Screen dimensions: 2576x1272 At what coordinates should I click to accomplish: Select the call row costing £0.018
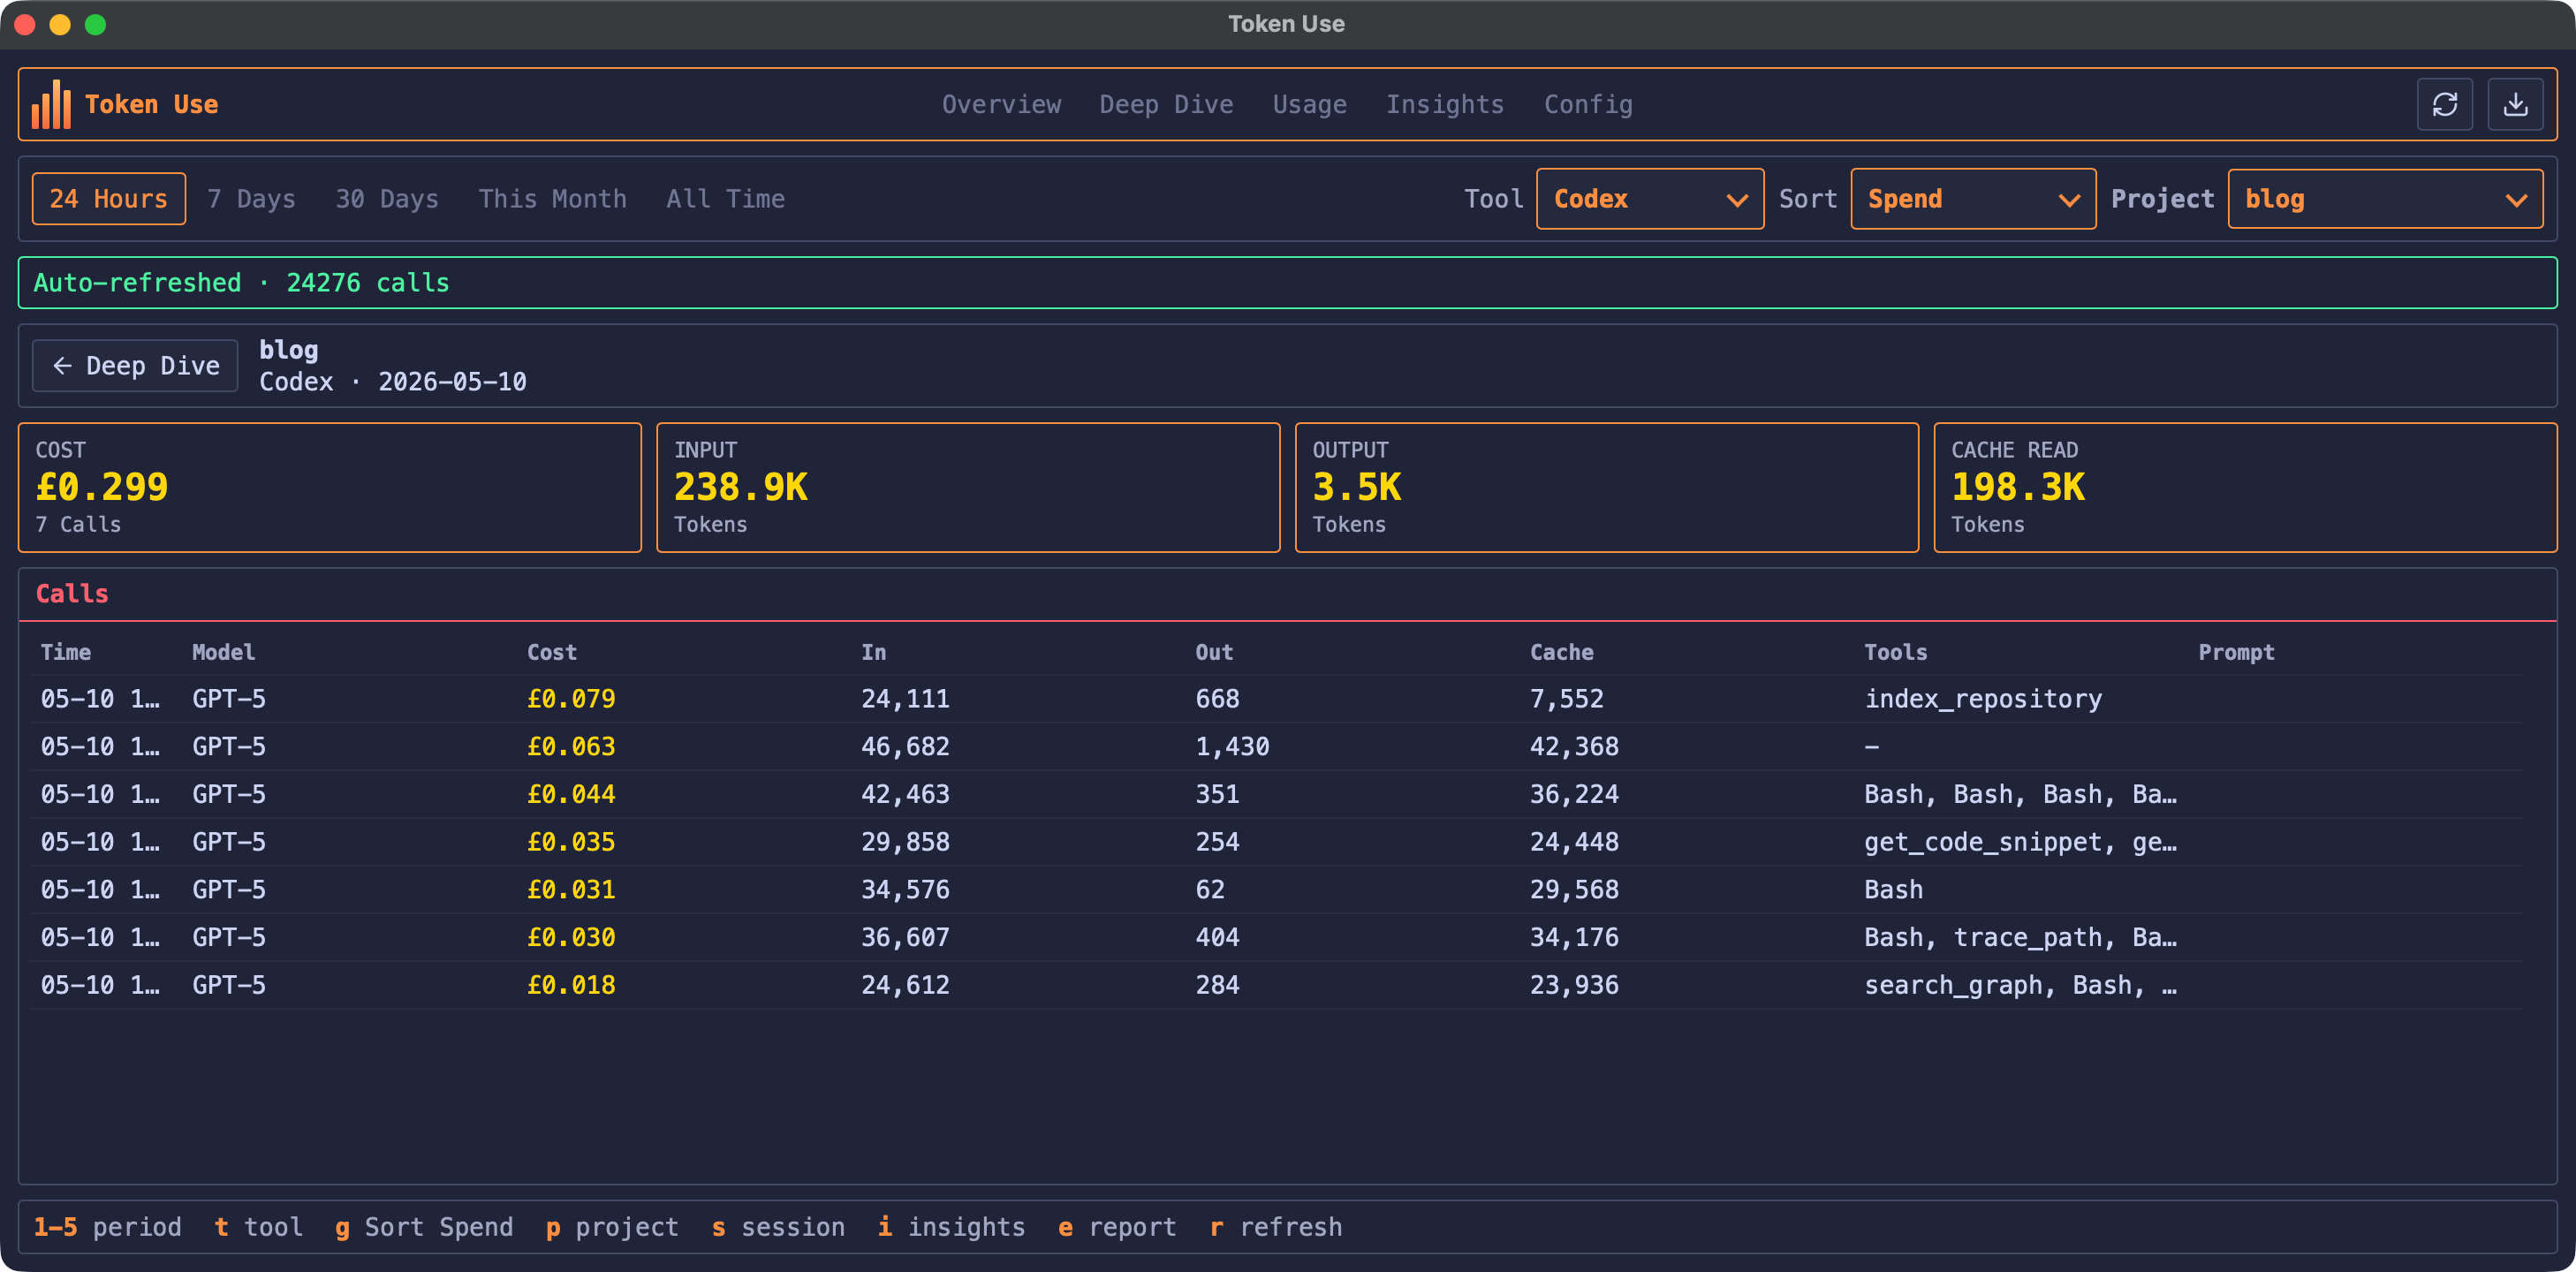tap(1275, 986)
